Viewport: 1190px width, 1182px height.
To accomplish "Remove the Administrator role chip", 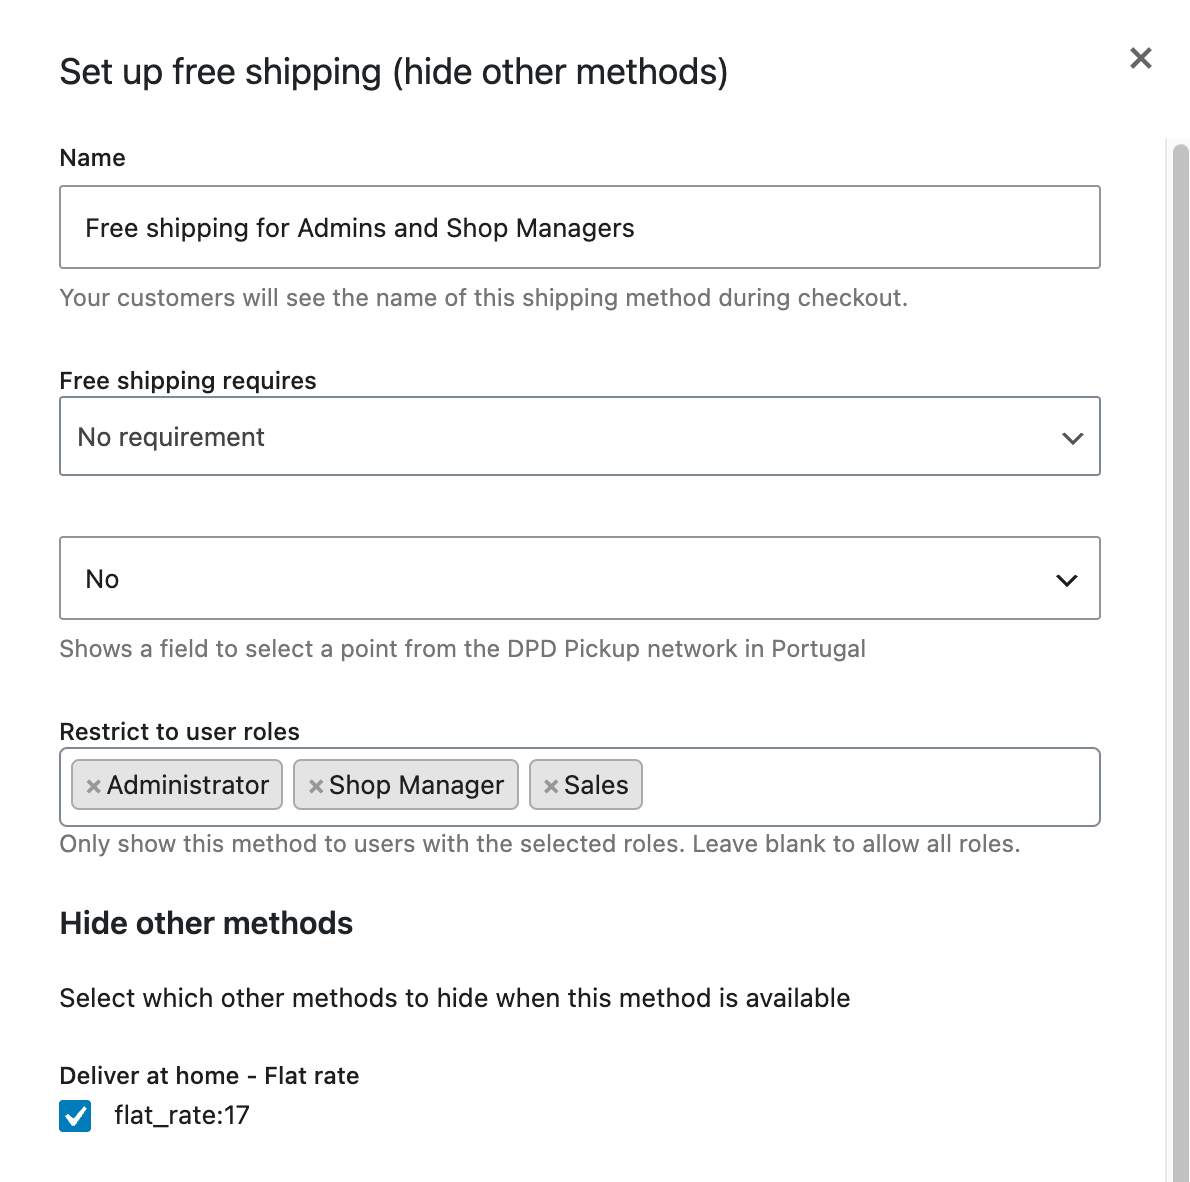I will [93, 785].
